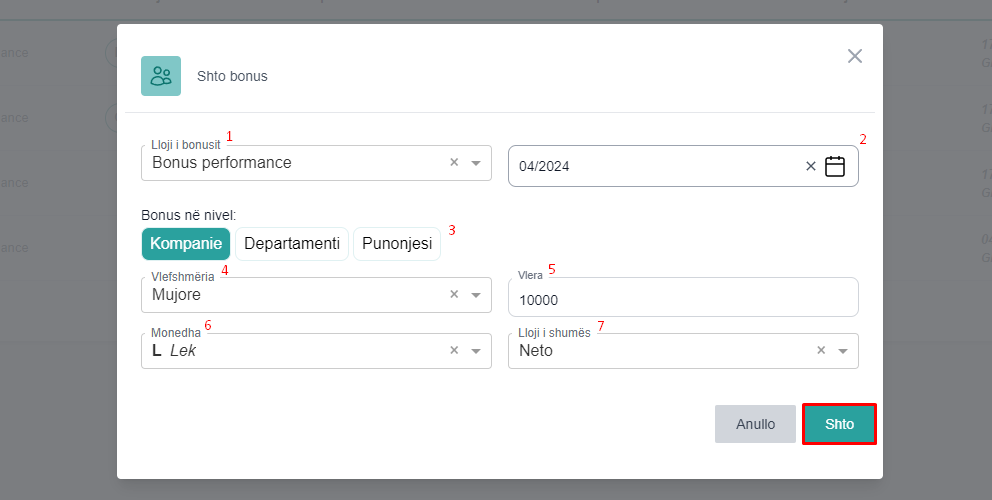Screen dimensions: 992x500
Task: Click the Bonus performance text in the combo box
Action: pos(222,162)
